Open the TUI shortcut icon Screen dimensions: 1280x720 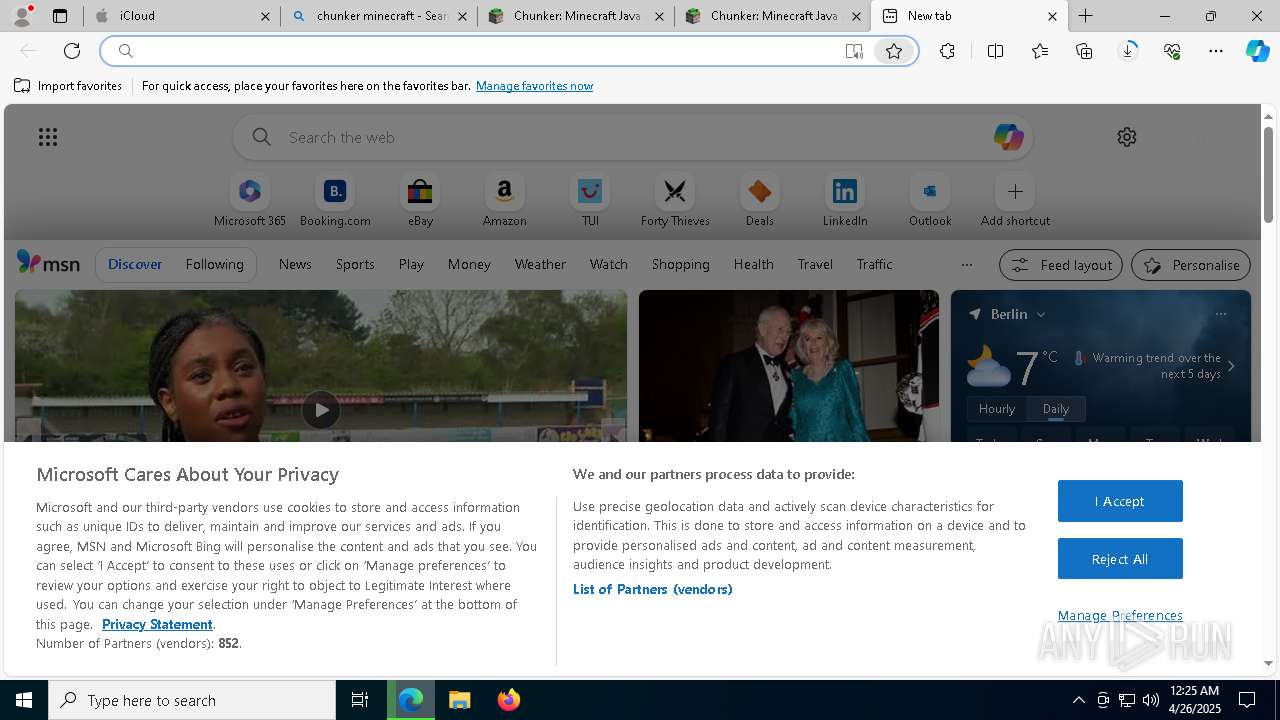590,191
